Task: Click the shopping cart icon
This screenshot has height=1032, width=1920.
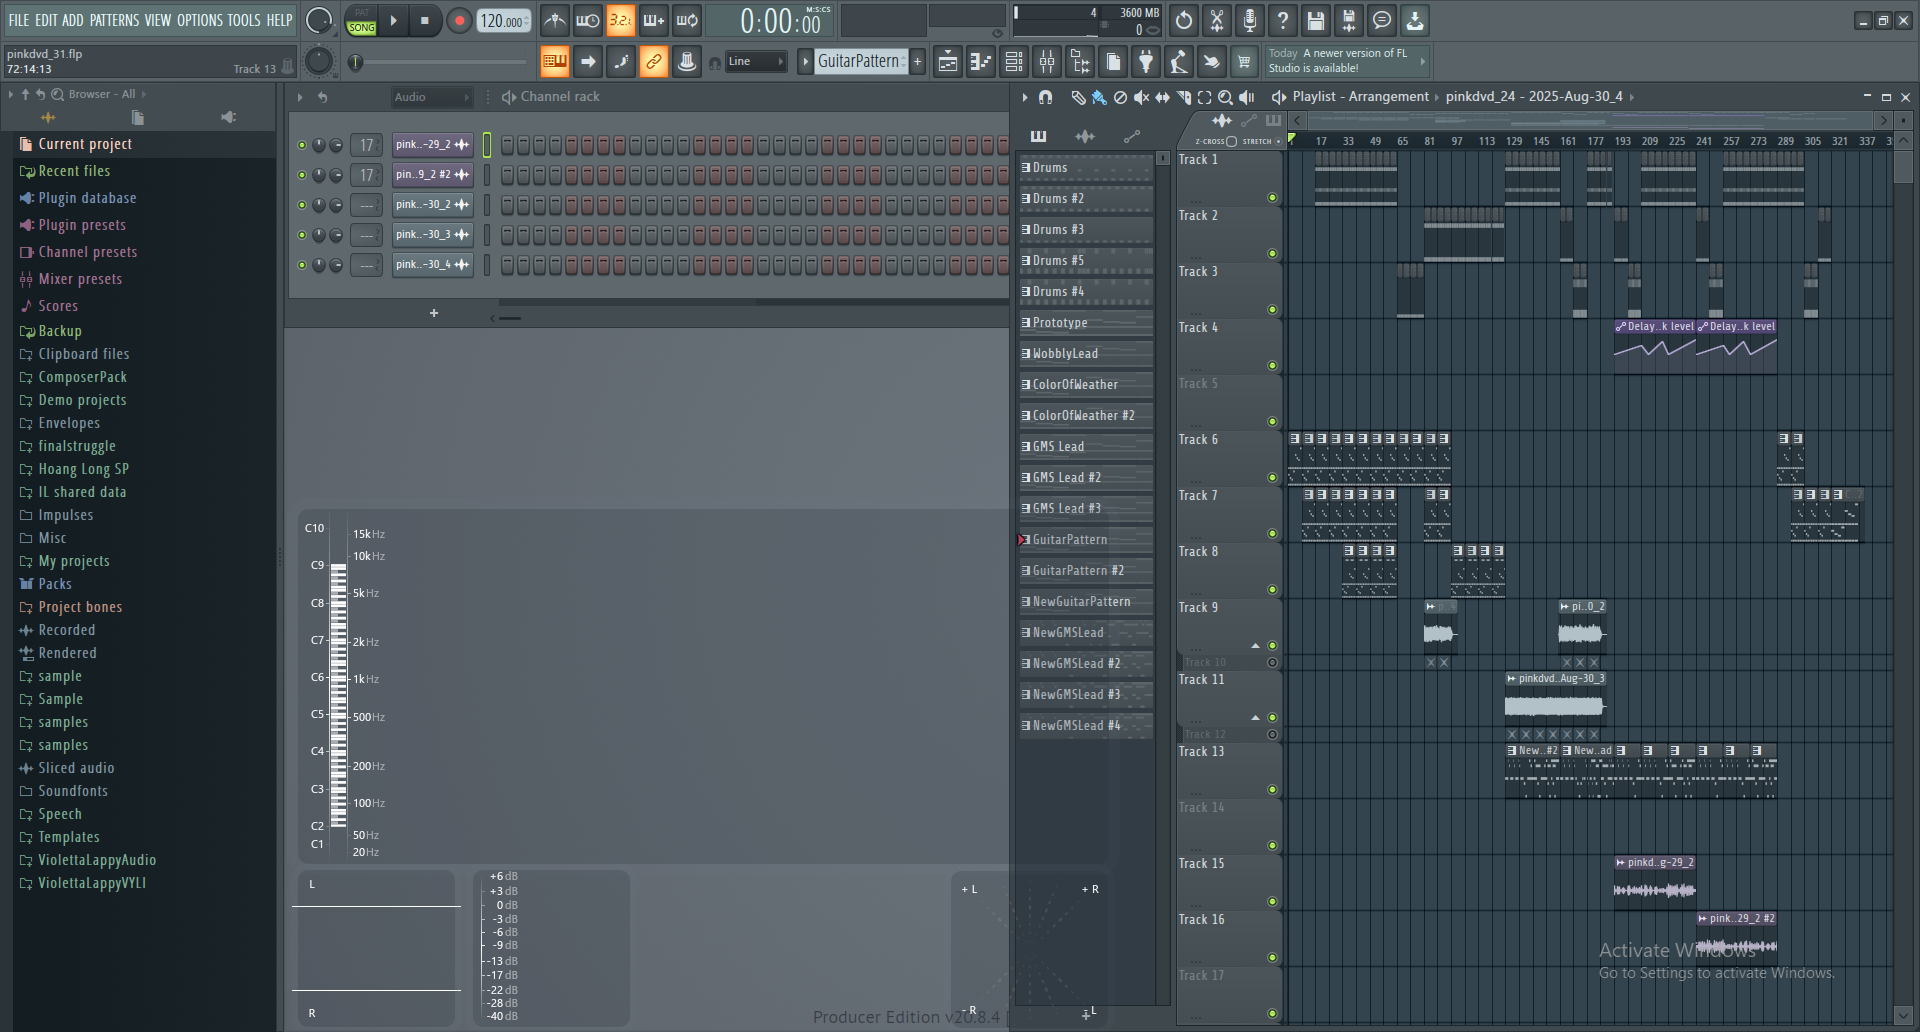Action: coord(1244,62)
